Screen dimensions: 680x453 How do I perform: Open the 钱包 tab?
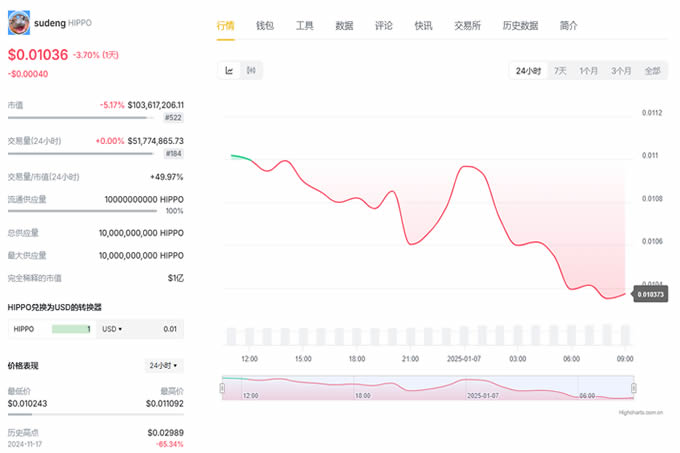click(265, 25)
